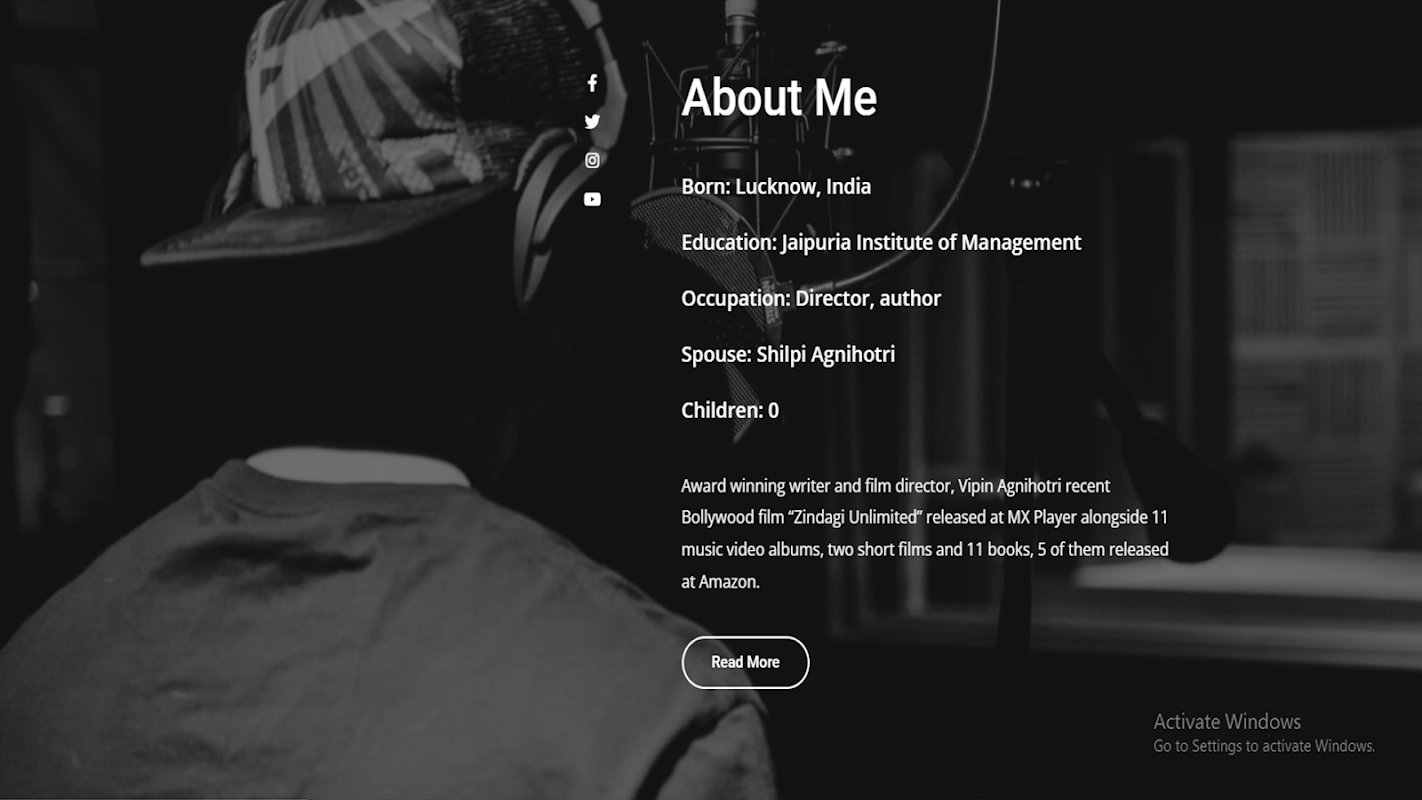Viewport: 1422px width, 800px height.
Task: Select the Occupation: Director, author text
Action: (811, 299)
